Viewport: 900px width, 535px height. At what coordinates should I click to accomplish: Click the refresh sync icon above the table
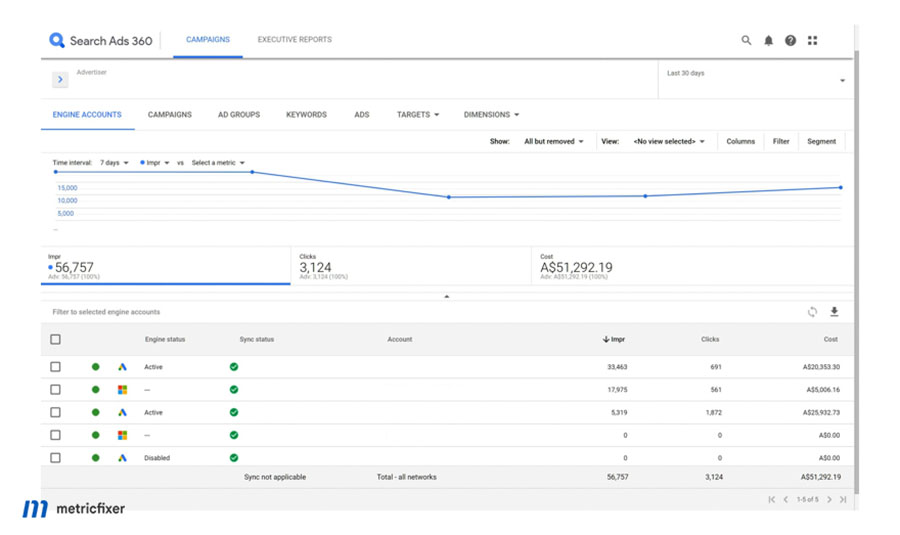pos(812,312)
